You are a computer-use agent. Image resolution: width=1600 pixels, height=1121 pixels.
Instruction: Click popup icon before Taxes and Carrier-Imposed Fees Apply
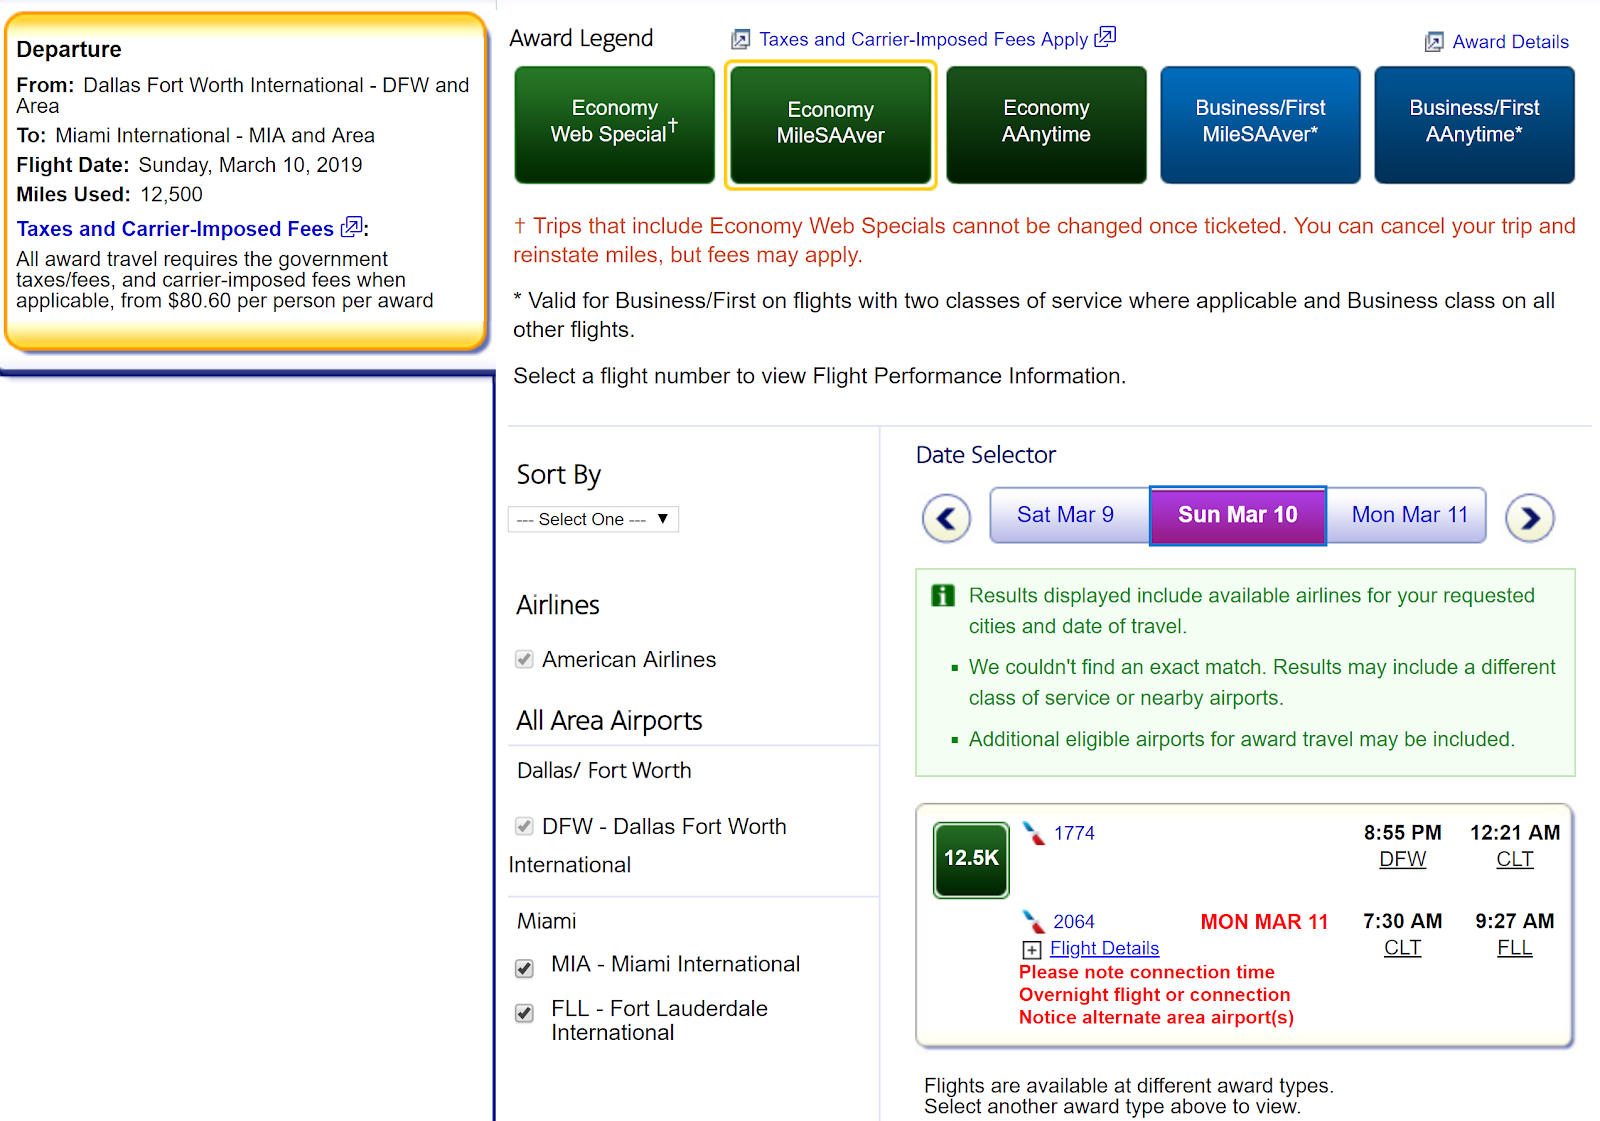tap(740, 39)
